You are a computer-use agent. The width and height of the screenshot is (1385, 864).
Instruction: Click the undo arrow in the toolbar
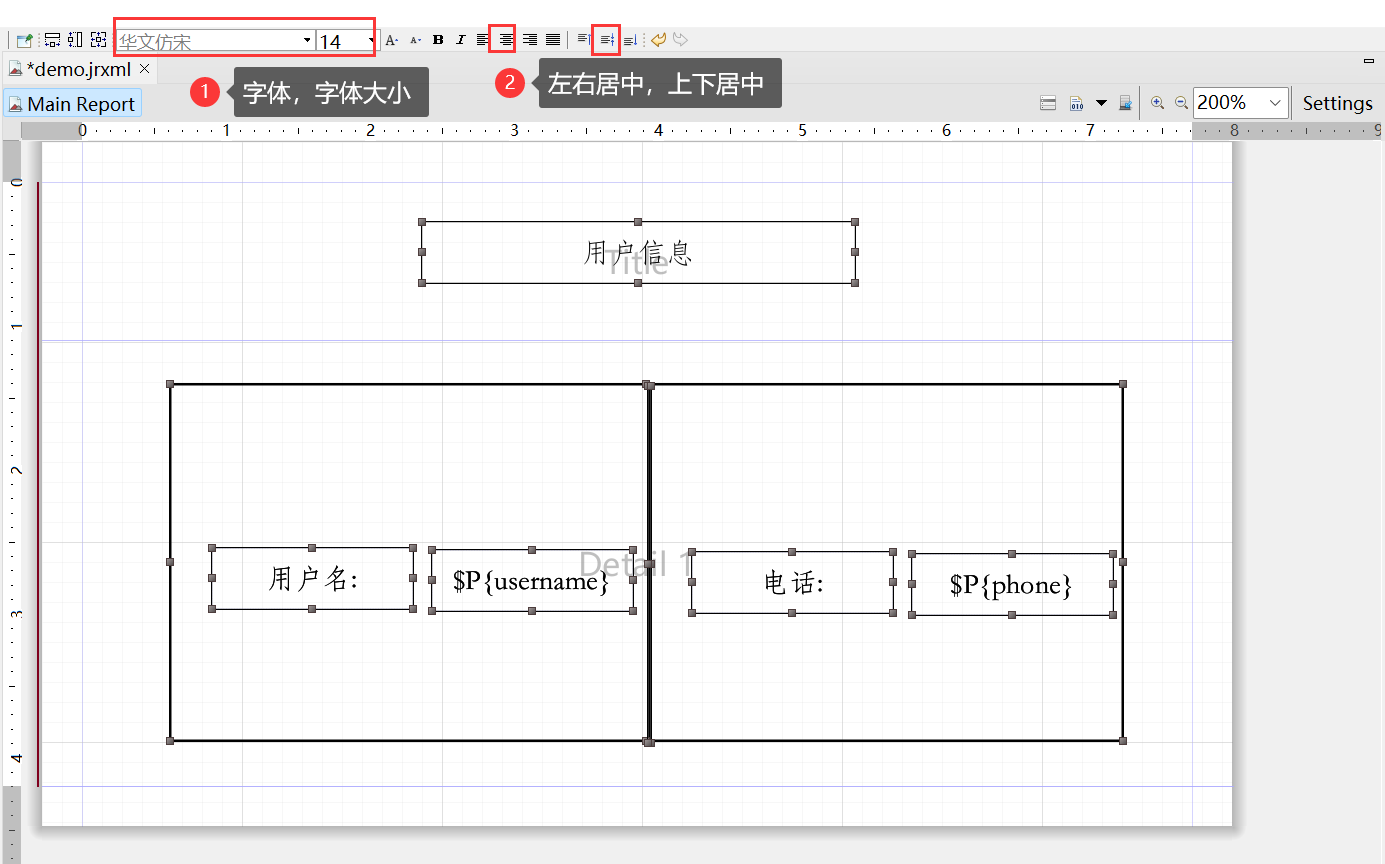[658, 40]
